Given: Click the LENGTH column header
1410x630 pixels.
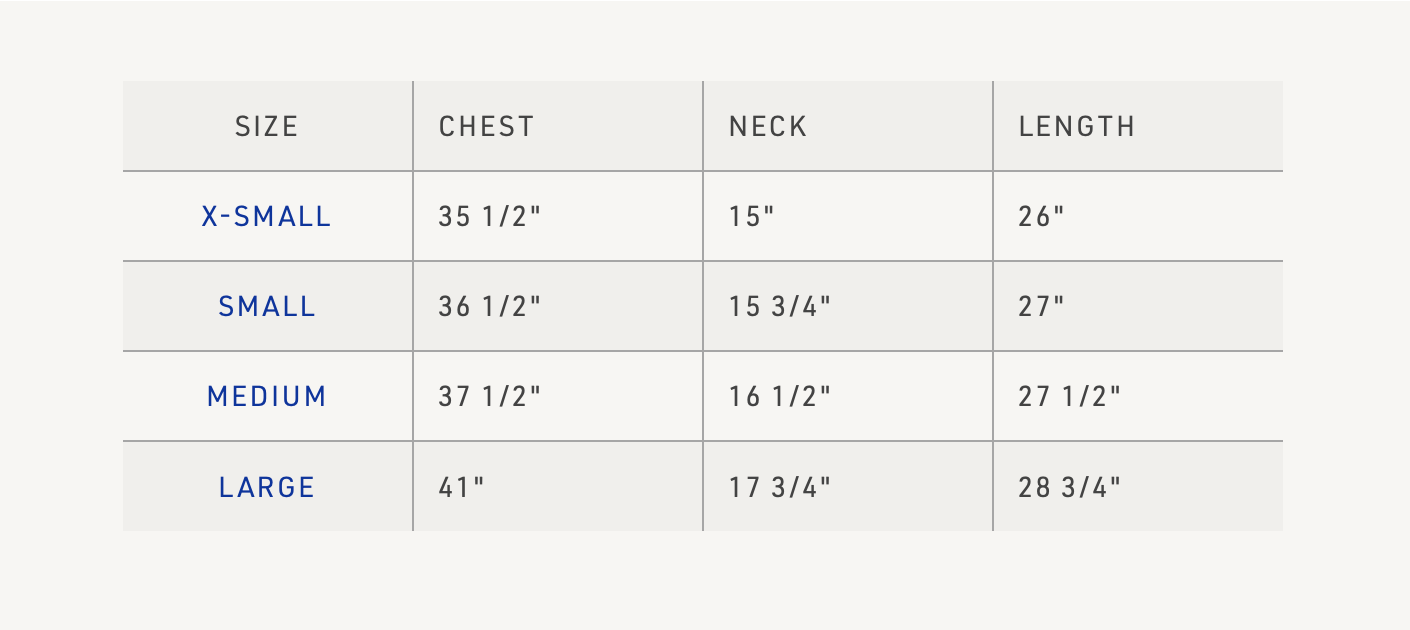Looking at the screenshot, I should click(1077, 127).
